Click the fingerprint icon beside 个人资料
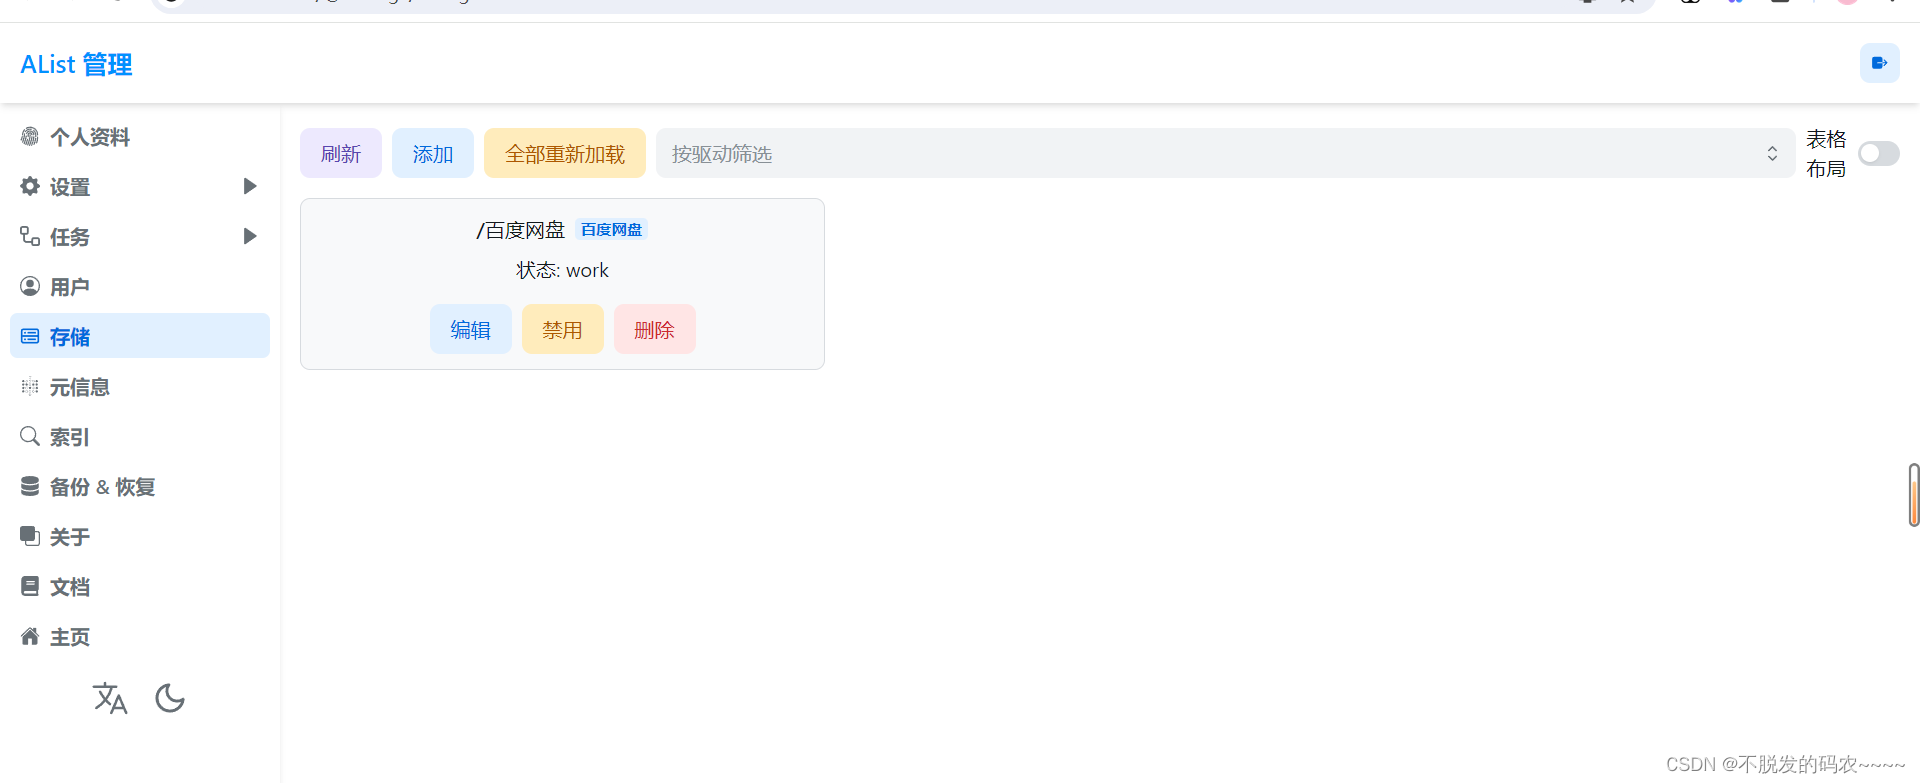Screen dimensions: 1920x783 (30, 137)
